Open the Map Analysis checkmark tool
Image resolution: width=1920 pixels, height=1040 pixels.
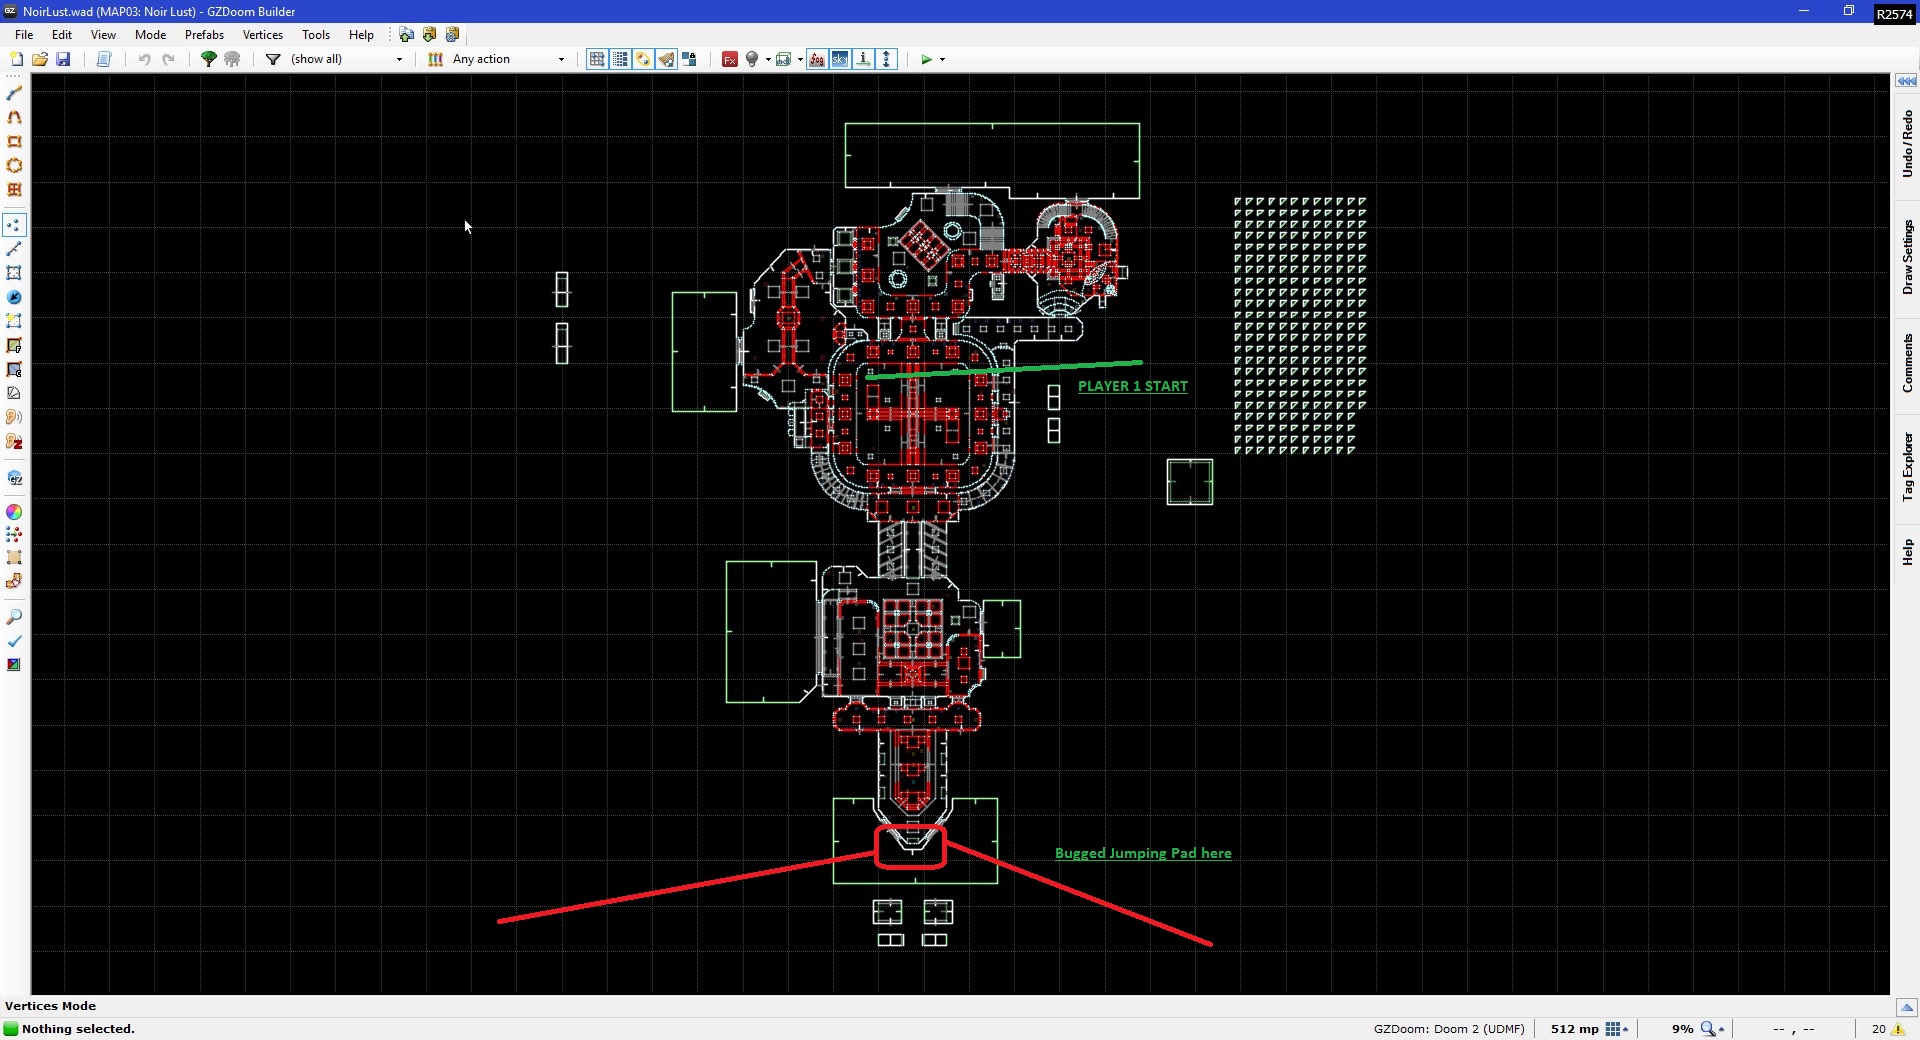[x=14, y=641]
